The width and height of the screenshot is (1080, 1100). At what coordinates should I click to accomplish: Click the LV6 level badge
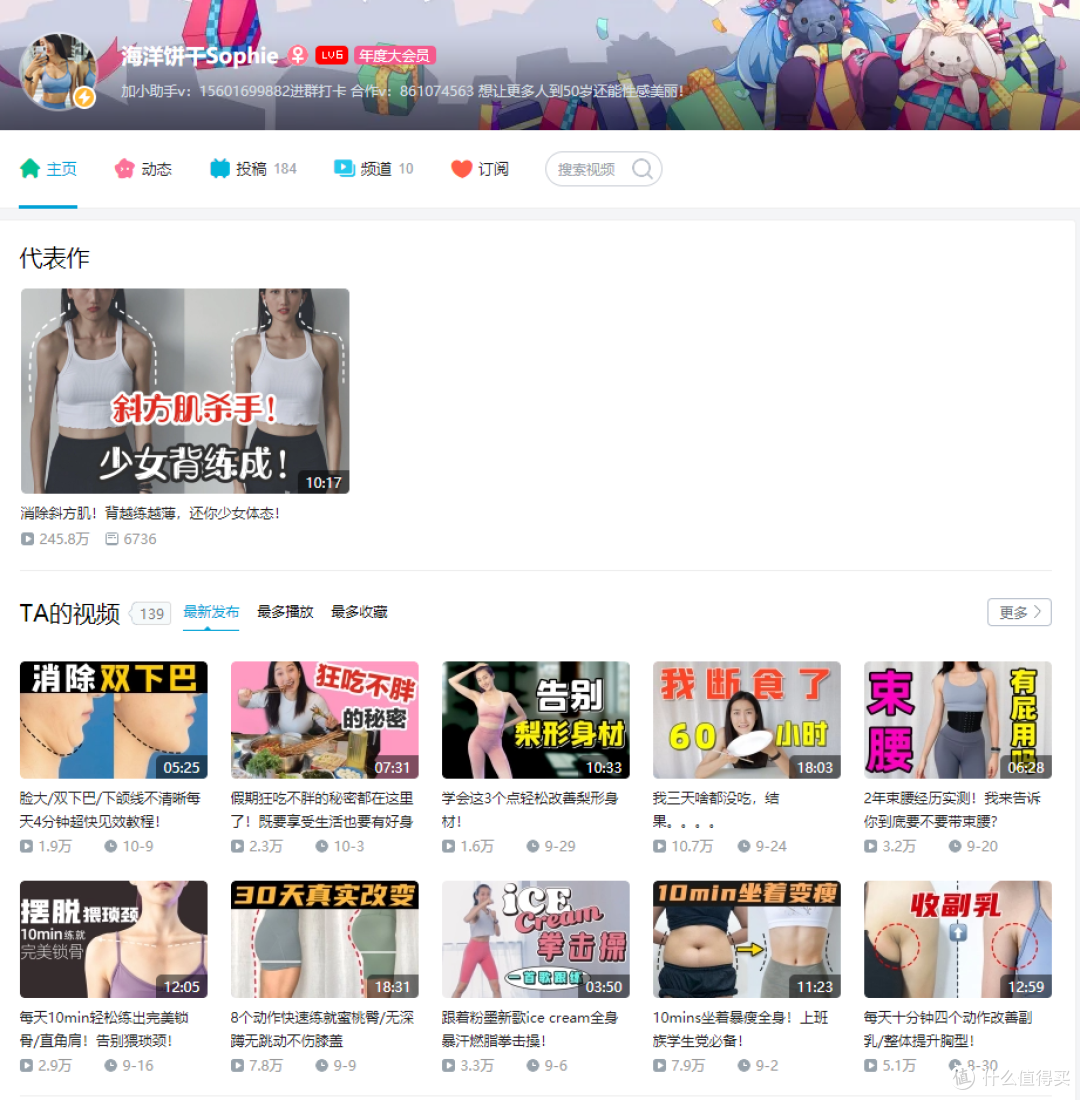tap(331, 55)
